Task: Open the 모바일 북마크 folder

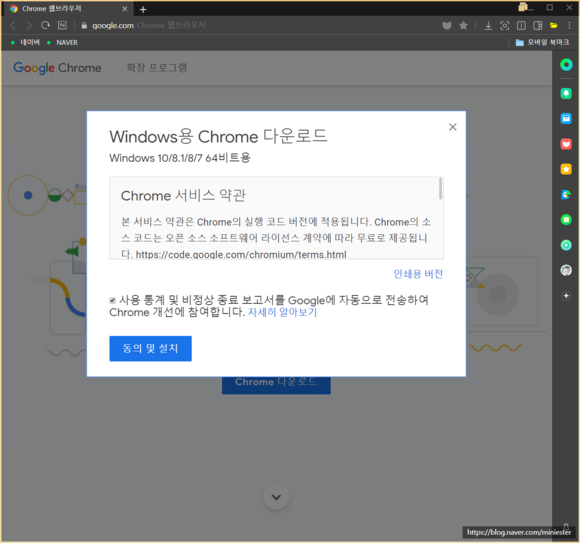Action: 542,43
